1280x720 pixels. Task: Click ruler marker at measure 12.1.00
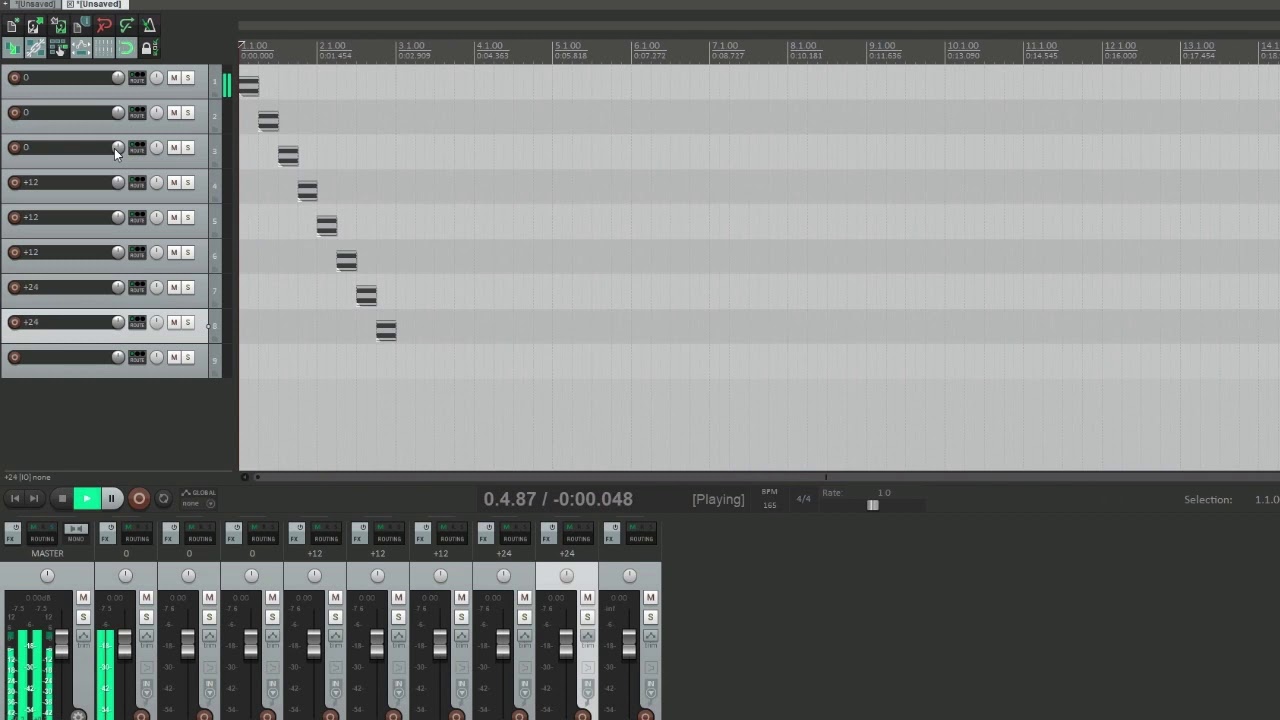[x=1119, y=46]
